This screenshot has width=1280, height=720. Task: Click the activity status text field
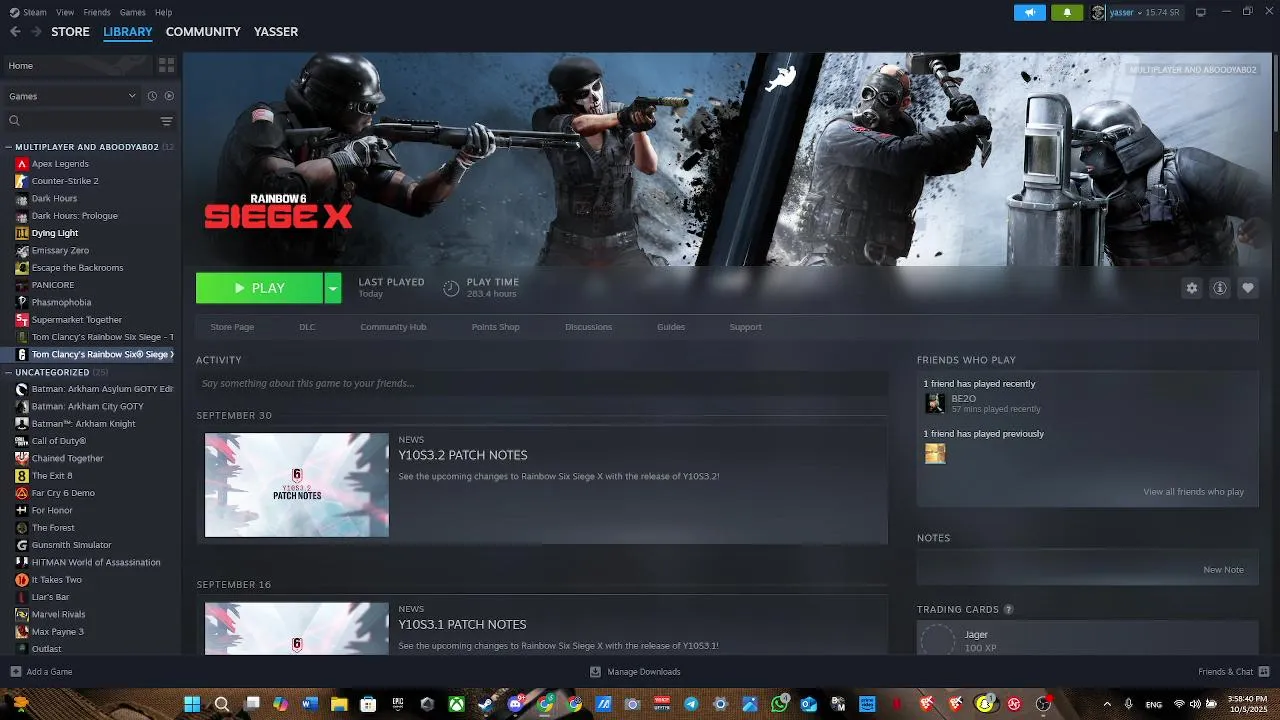542,383
